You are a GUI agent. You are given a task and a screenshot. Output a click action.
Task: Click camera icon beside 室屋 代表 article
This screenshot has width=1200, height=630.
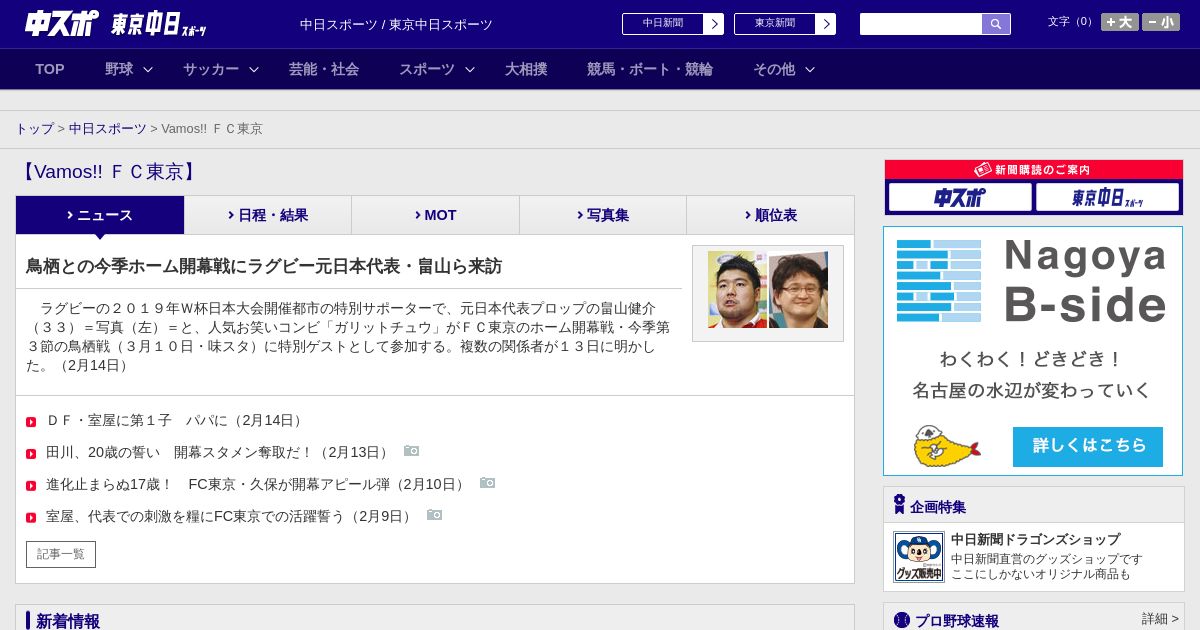tap(434, 515)
